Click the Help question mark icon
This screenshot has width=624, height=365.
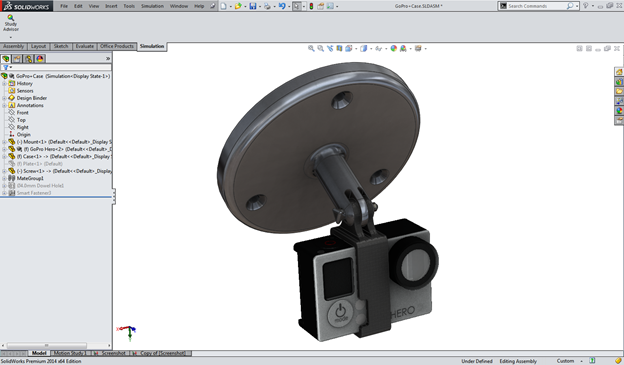(585, 6)
